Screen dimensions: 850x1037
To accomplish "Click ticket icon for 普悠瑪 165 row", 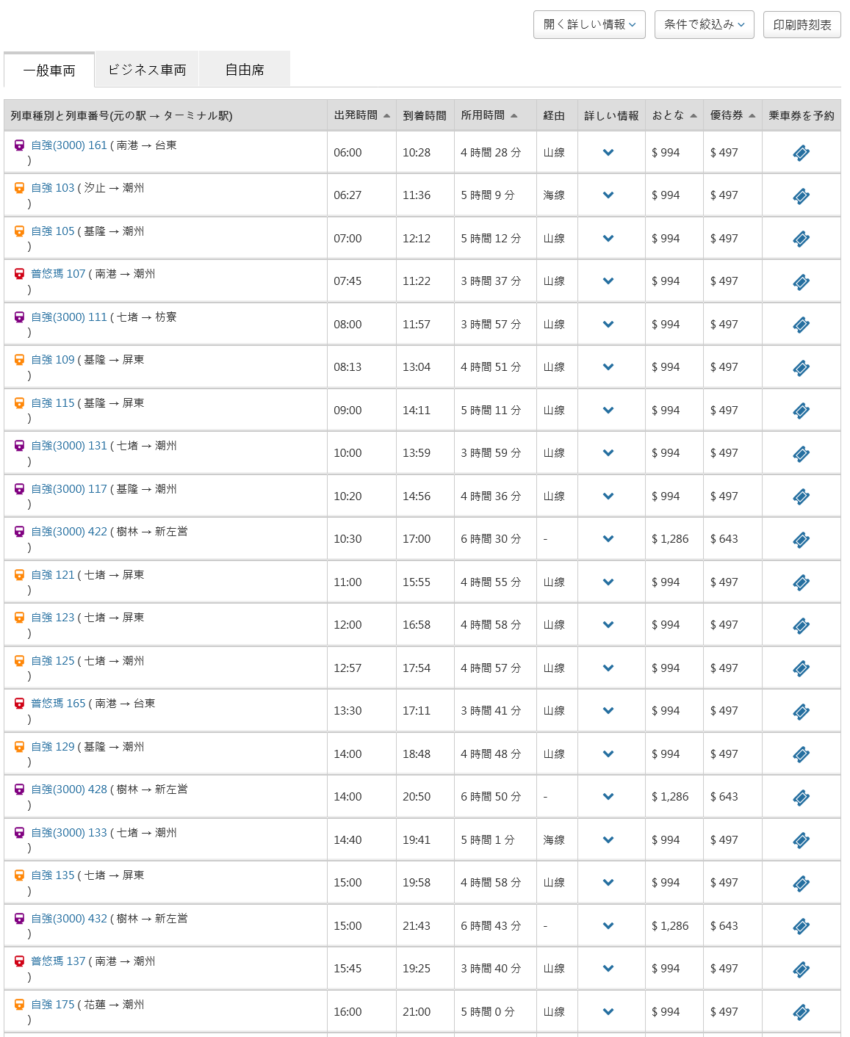I will [x=800, y=711].
